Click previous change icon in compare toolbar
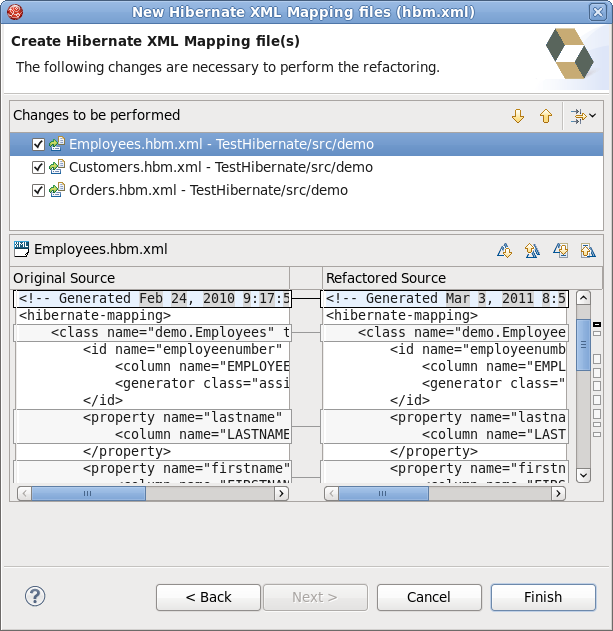 587,250
